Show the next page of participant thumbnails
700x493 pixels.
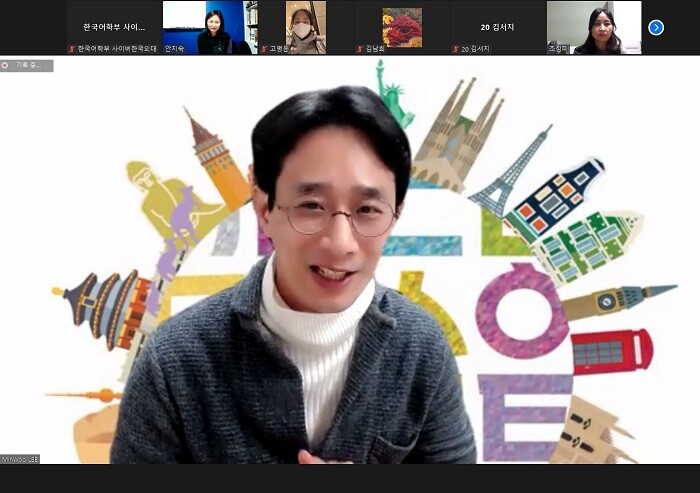(x=655, y=28)
